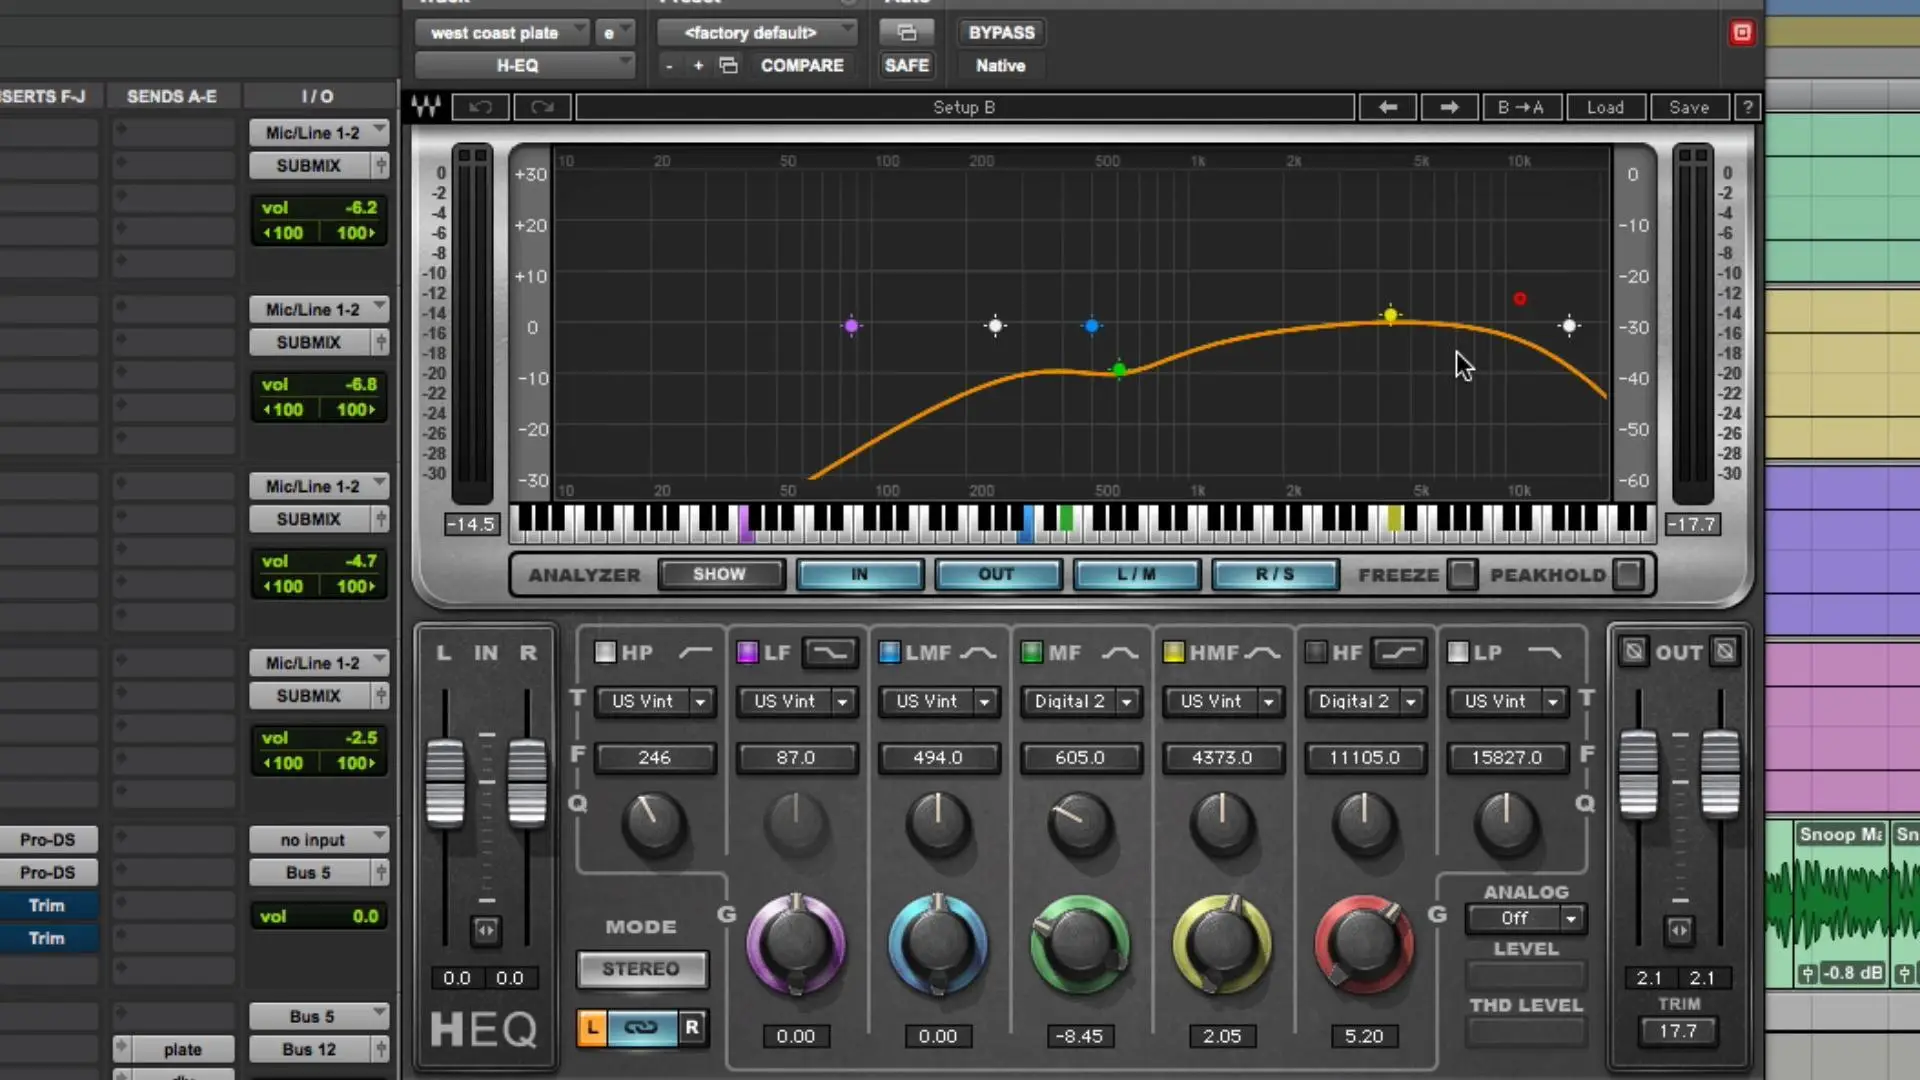1920x1080 pixels.
Task: Open the LMF filter type dropdown
Action: pyautogui.click(x=939, y=701)
